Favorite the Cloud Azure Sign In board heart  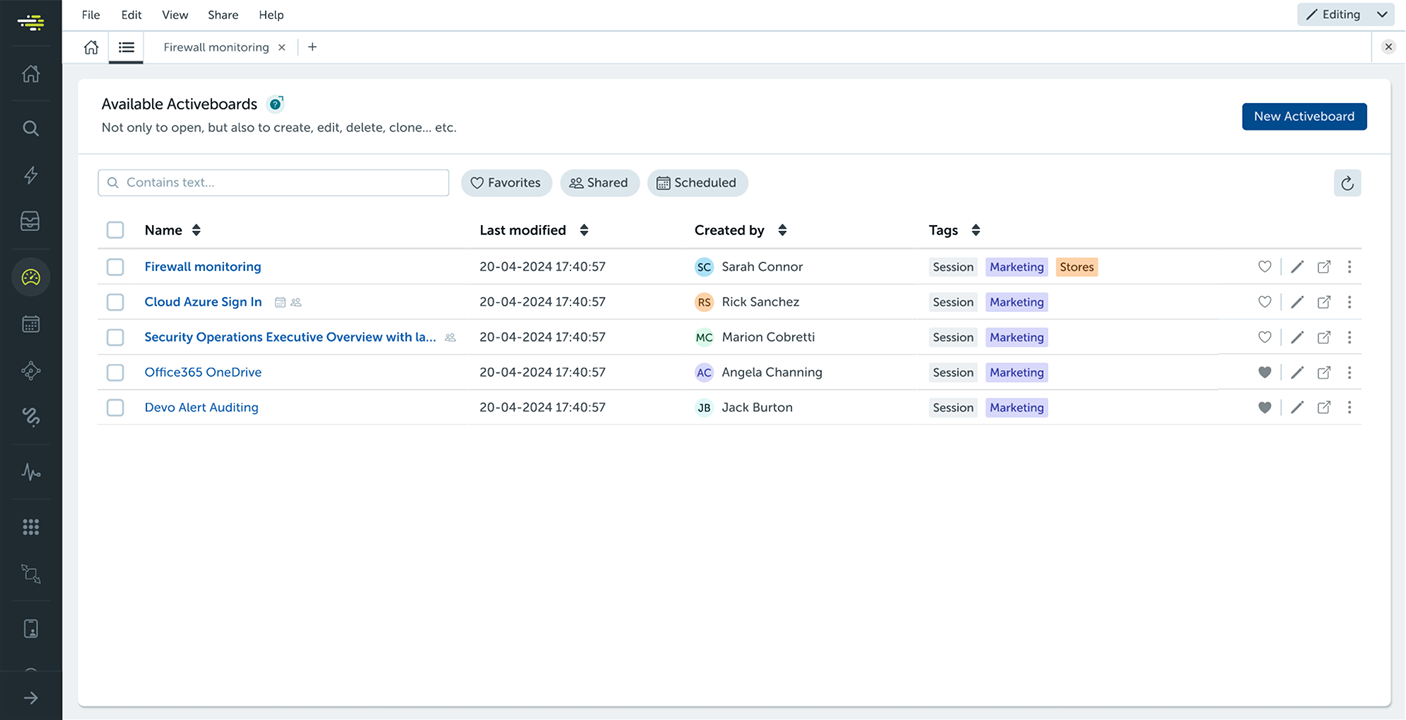click(x=1264, y=301)
